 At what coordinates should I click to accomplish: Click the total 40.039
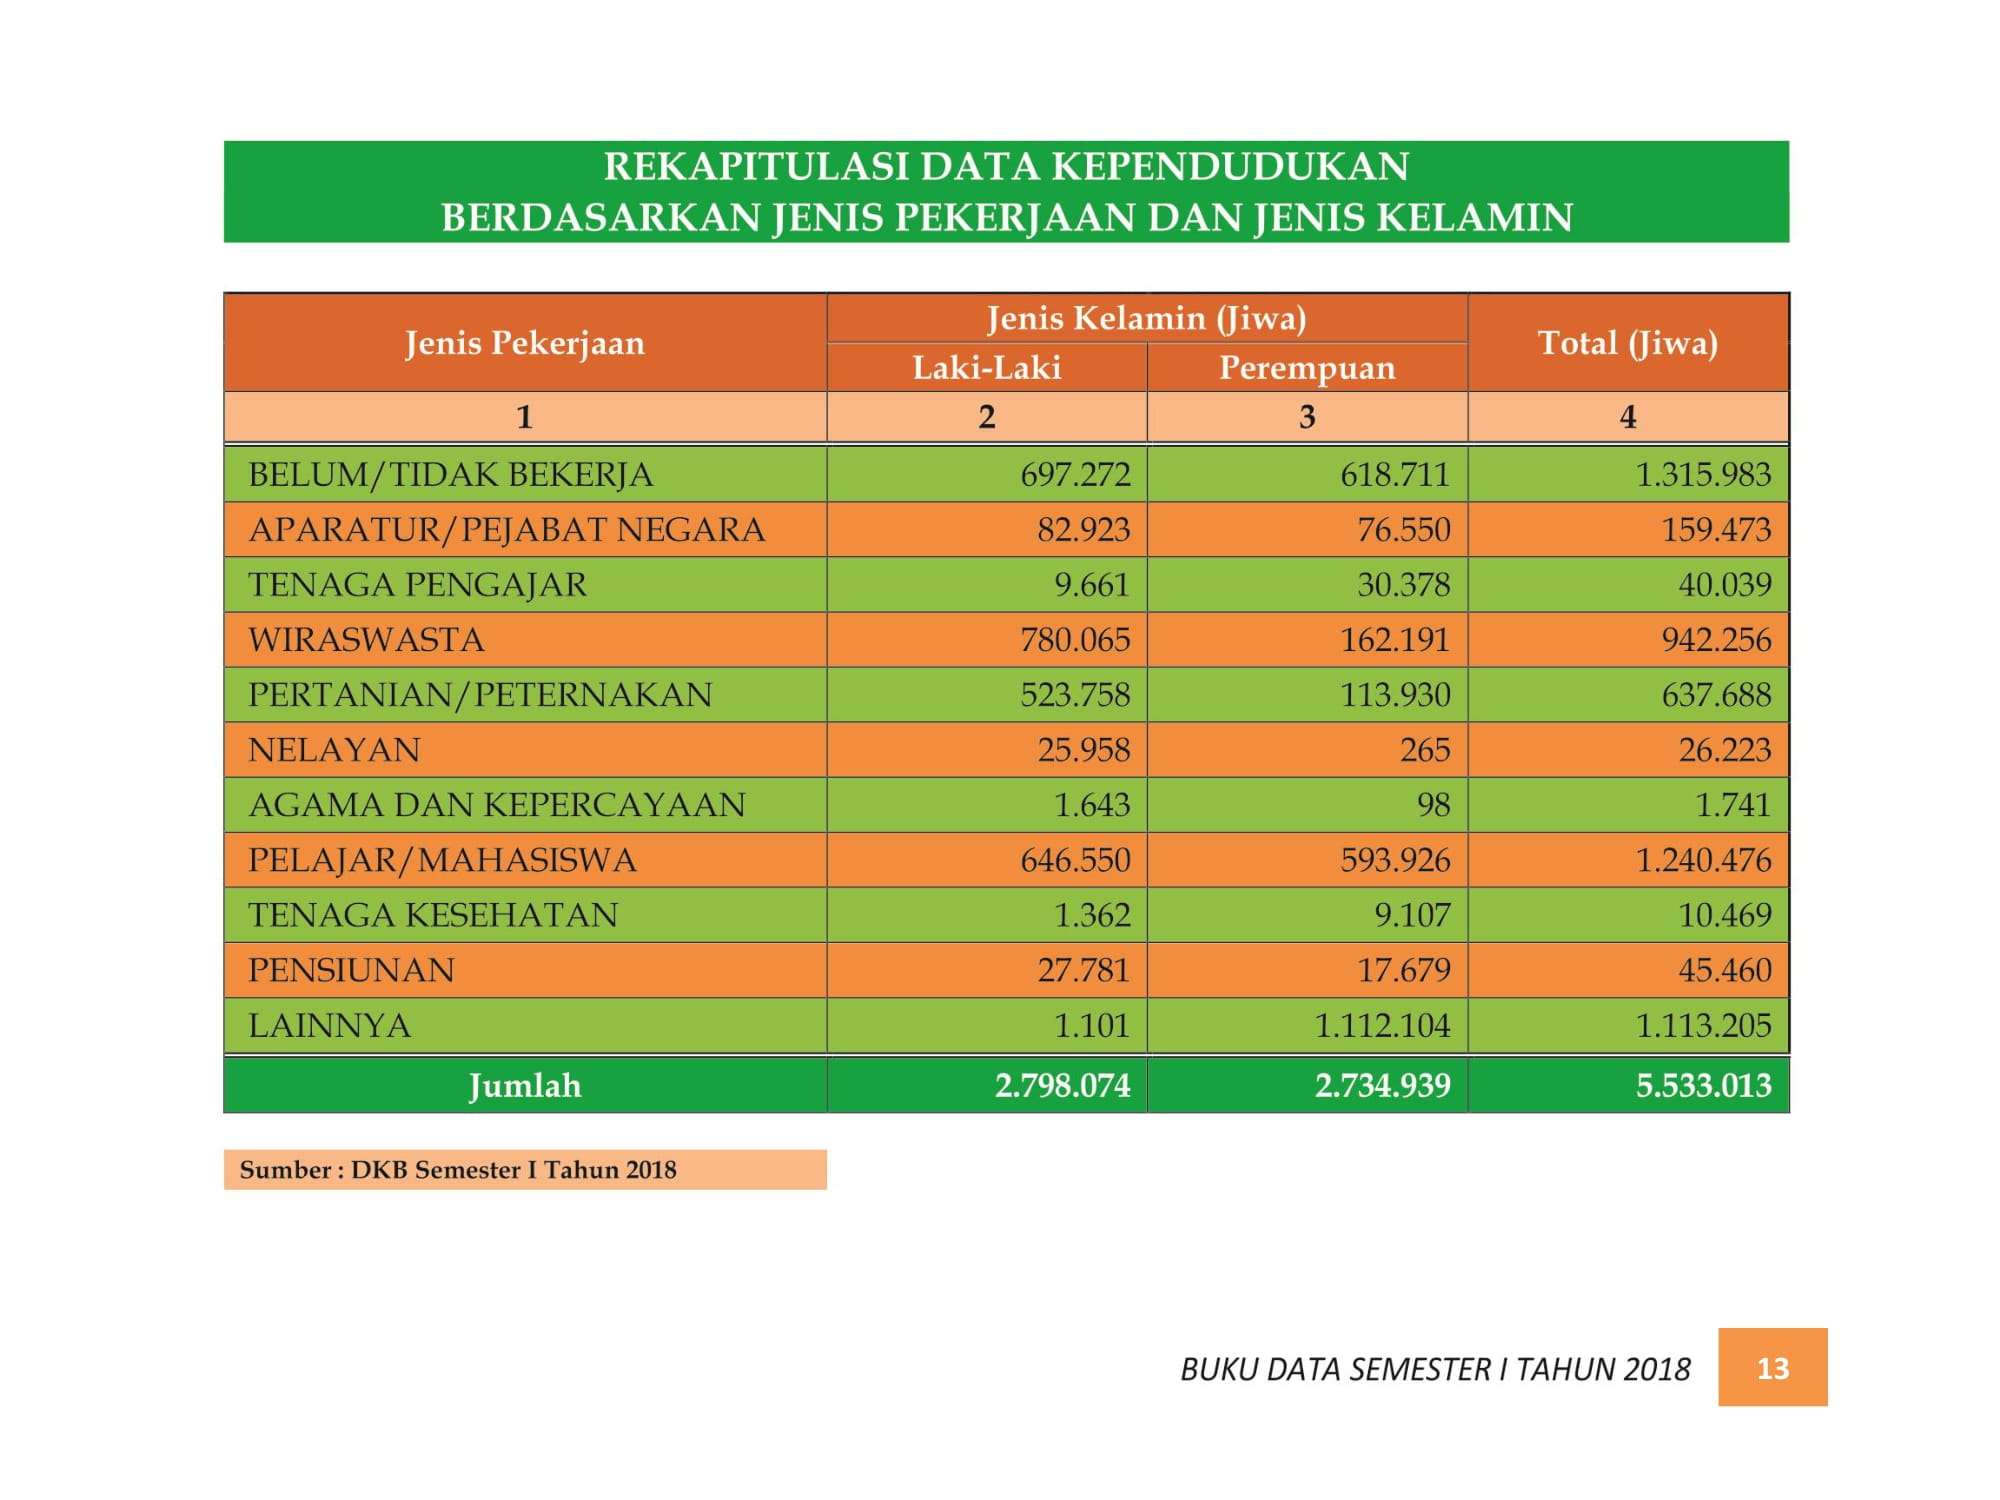[x=1725, y=584]
